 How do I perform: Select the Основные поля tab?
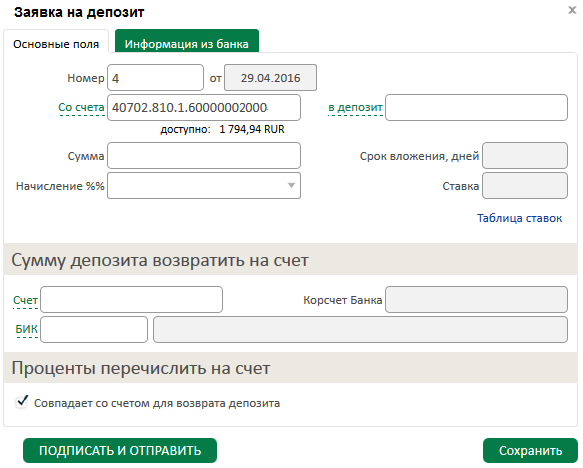56,44
